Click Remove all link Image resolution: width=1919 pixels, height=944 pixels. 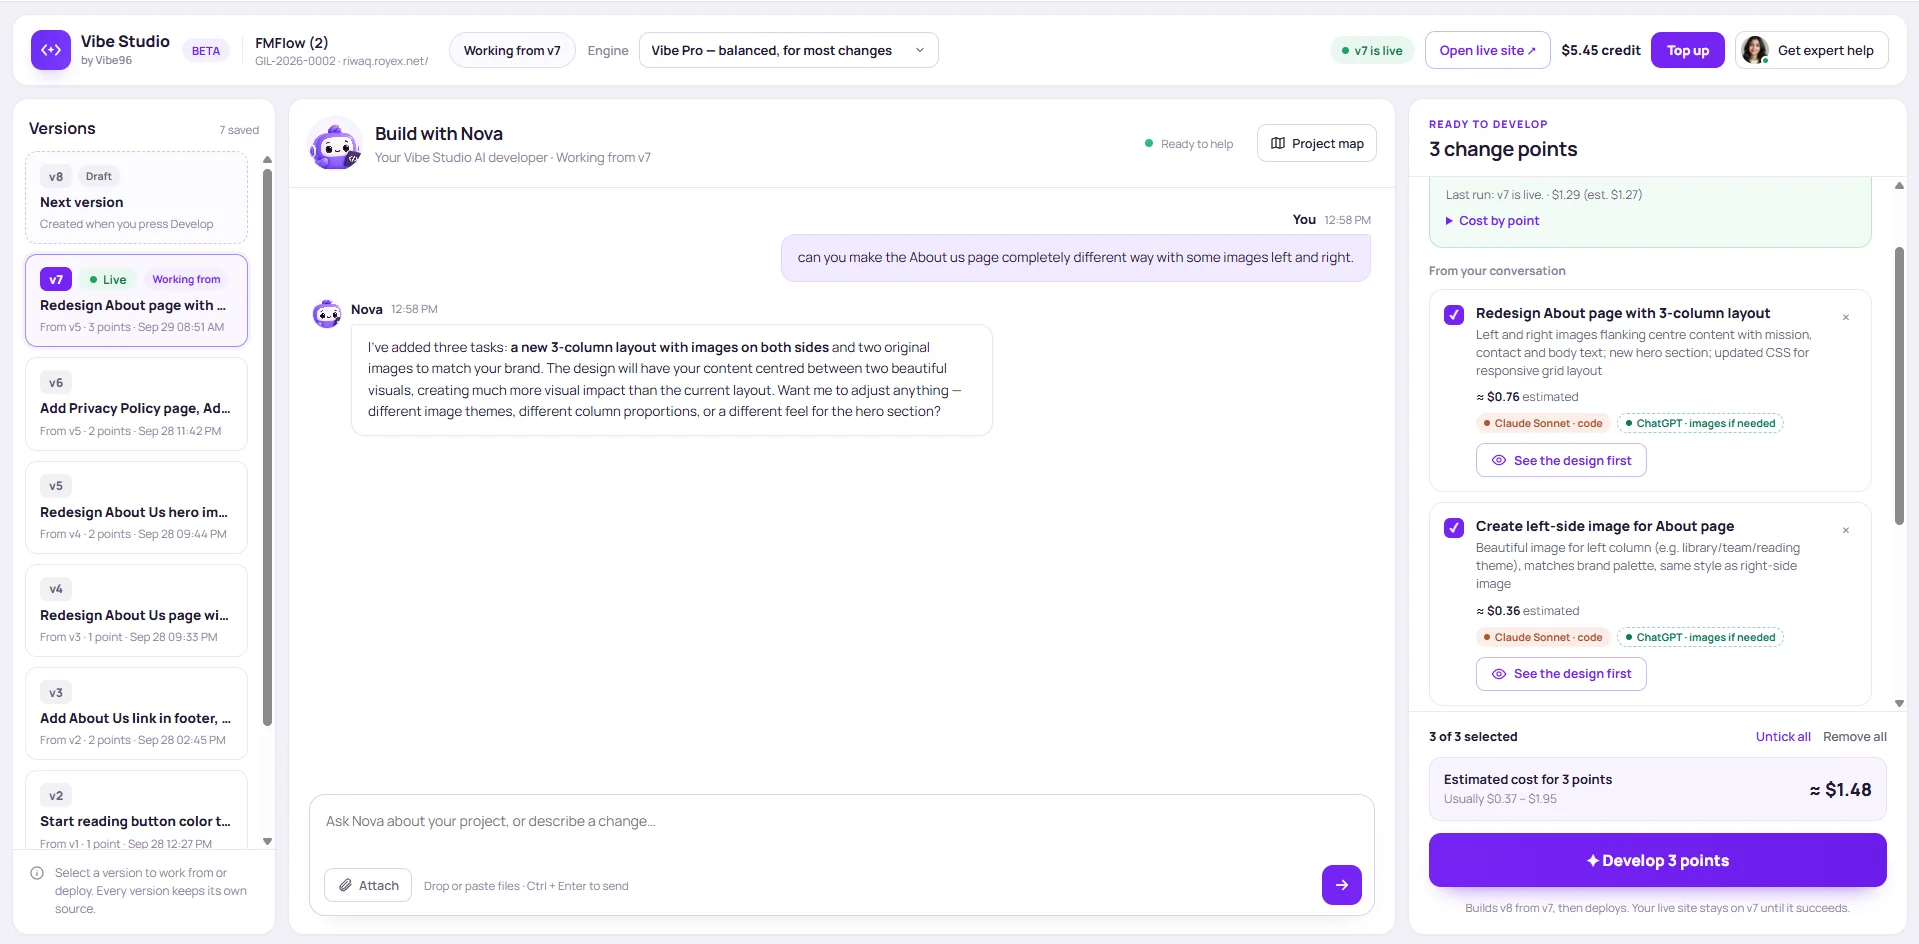1855,737
